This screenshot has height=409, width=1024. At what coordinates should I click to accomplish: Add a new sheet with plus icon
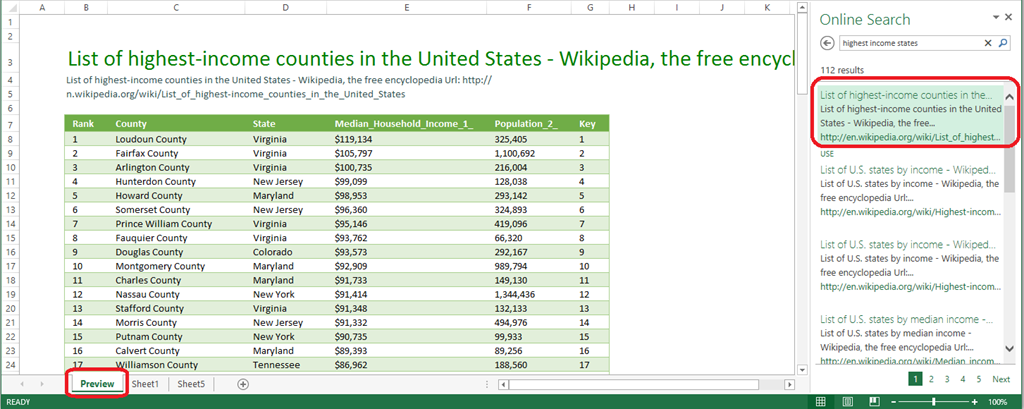coord(243,384)
